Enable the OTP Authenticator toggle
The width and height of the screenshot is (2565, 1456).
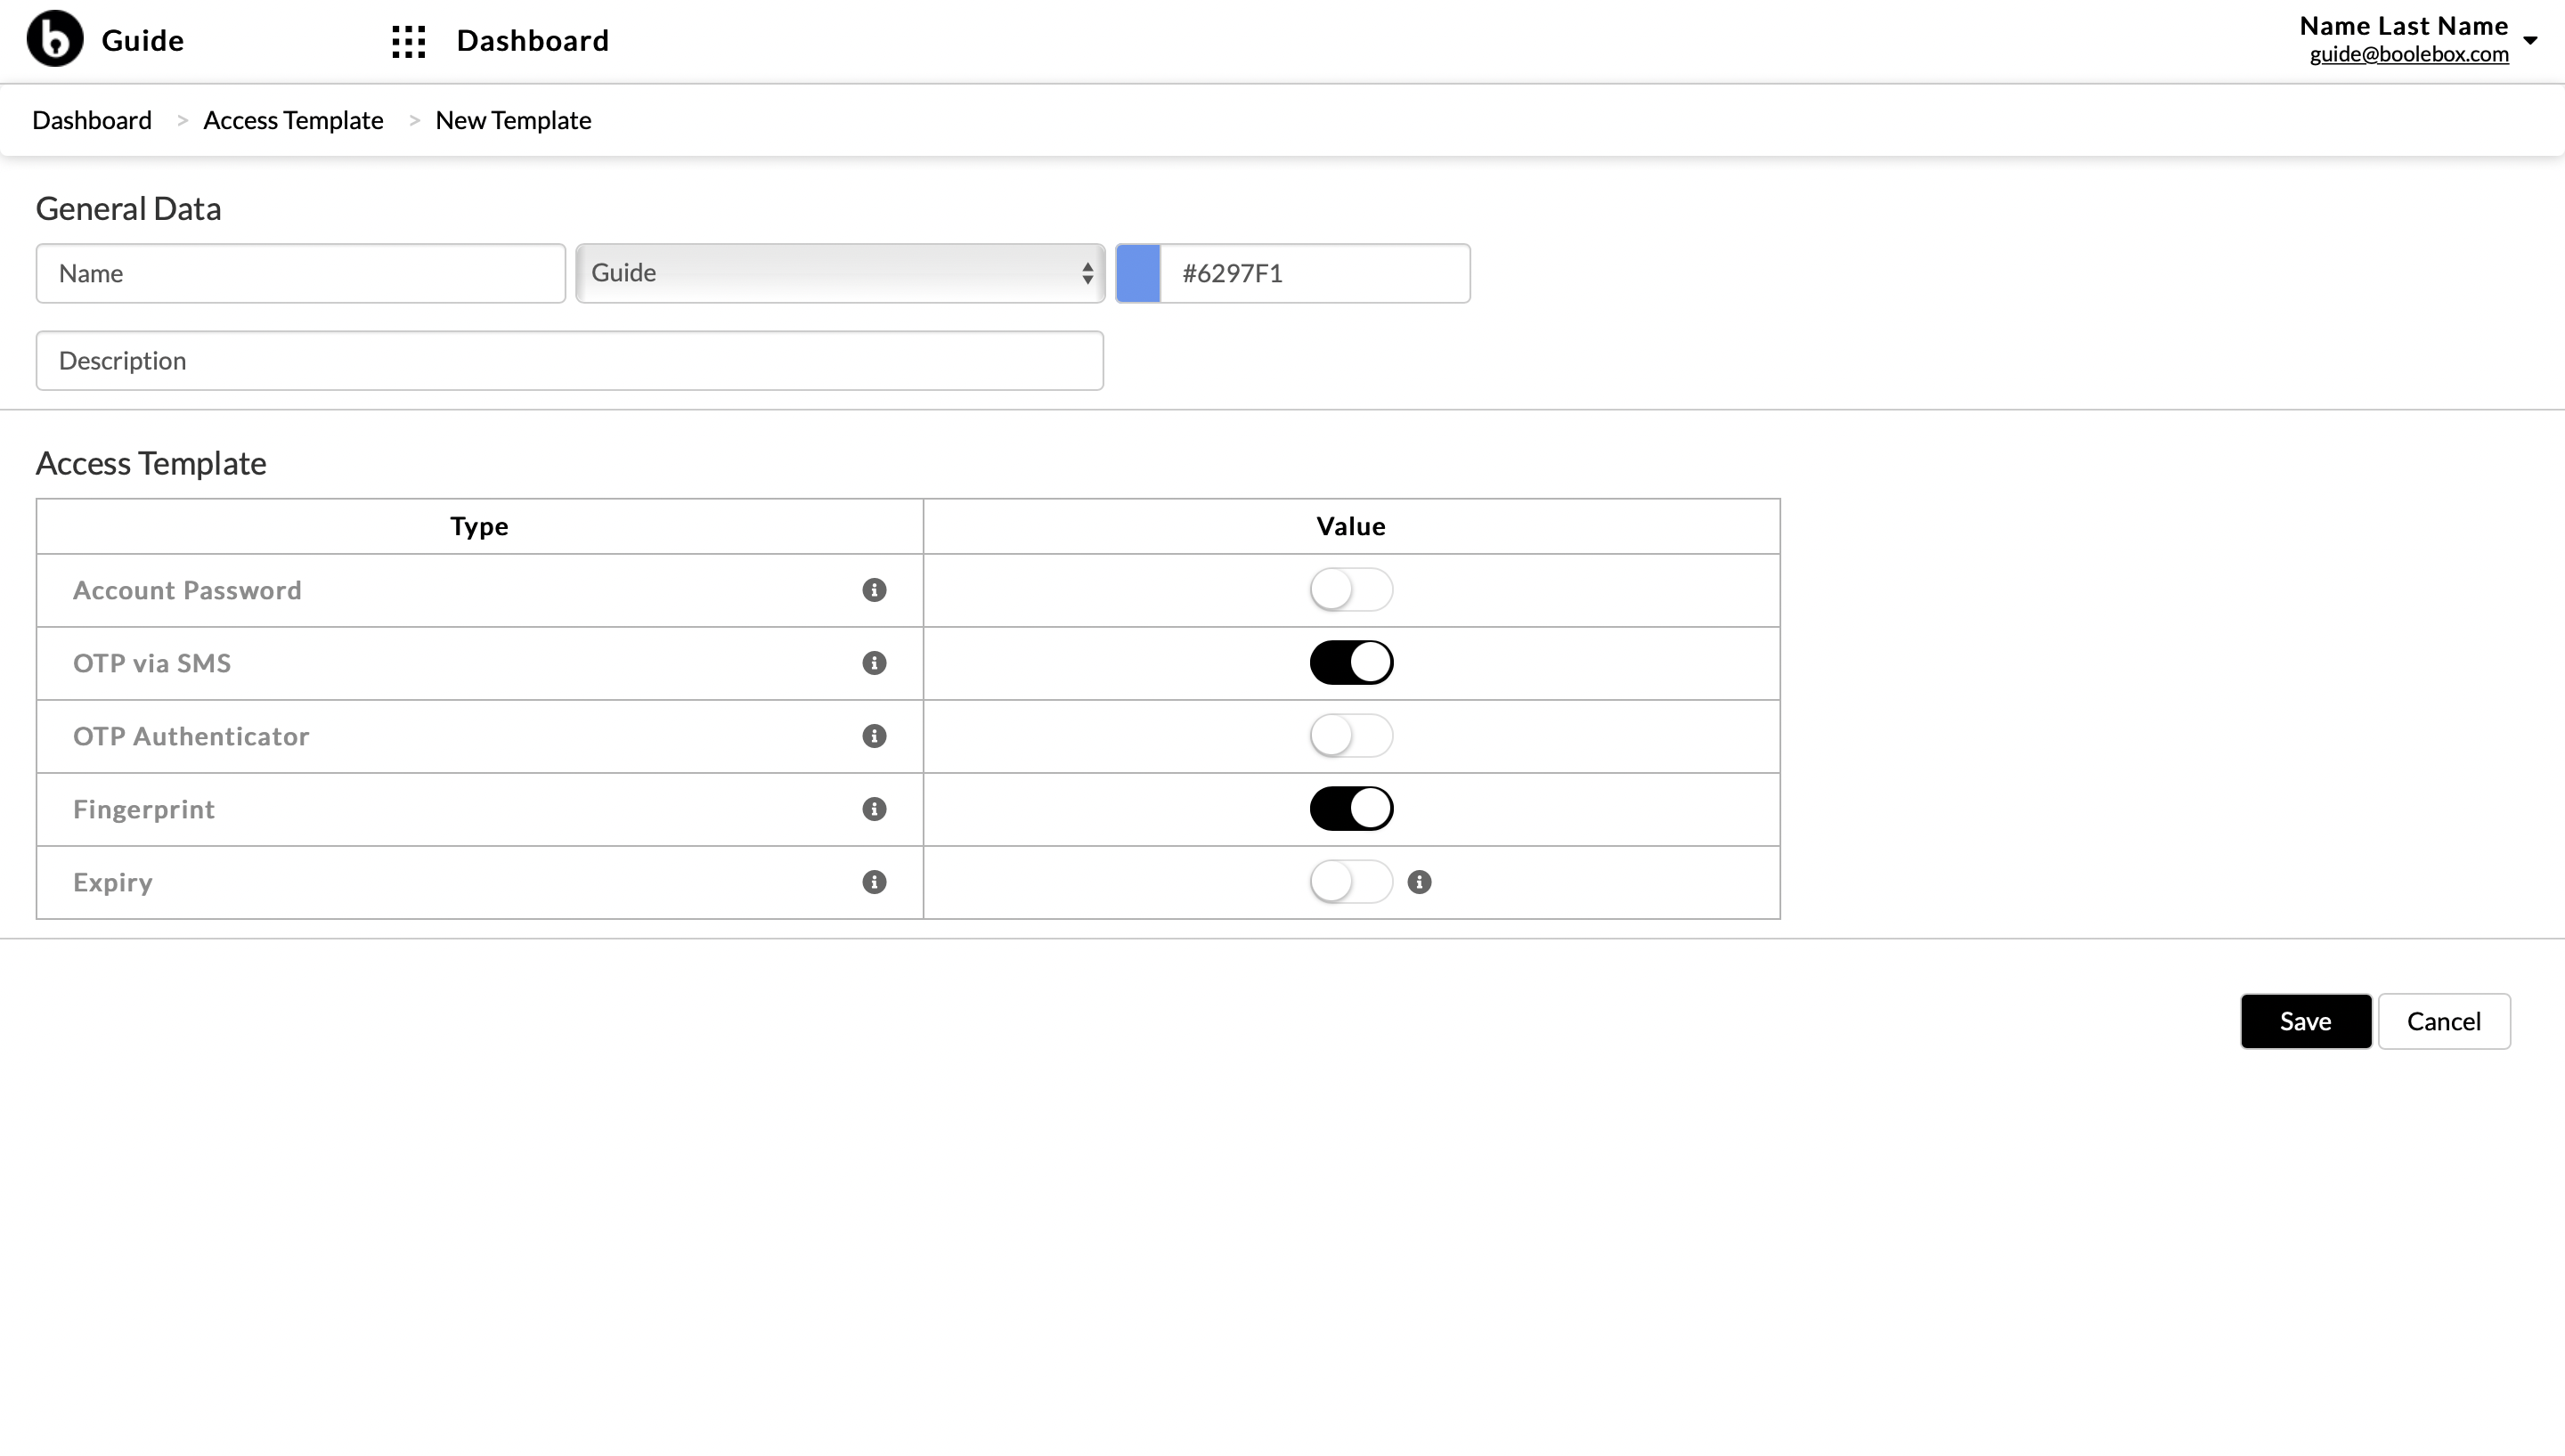point(1351,736)
